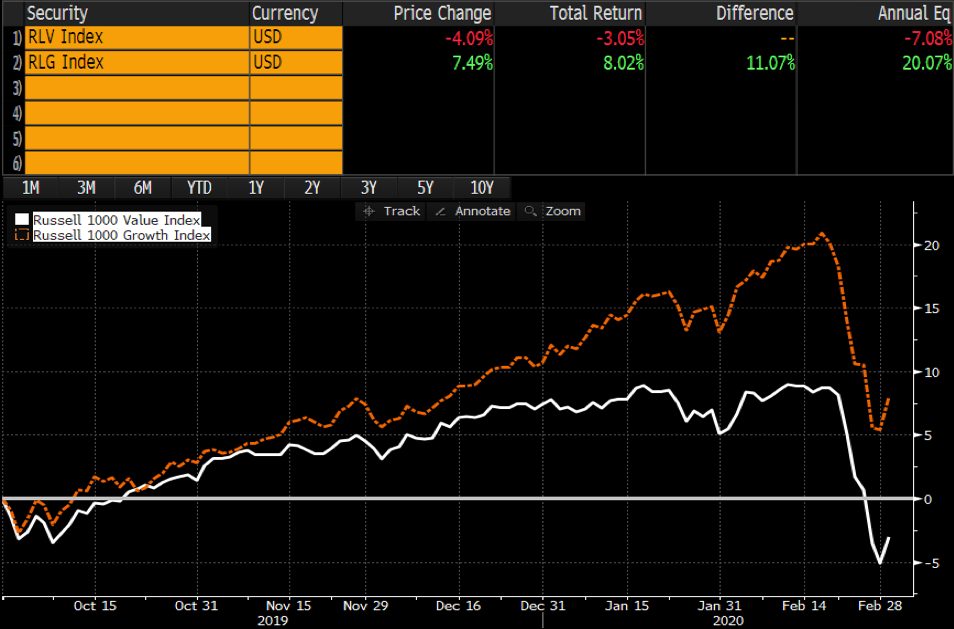The image size is (954, 629).
Task: Click the empty currency field in row 6
Action: (296, 163)
